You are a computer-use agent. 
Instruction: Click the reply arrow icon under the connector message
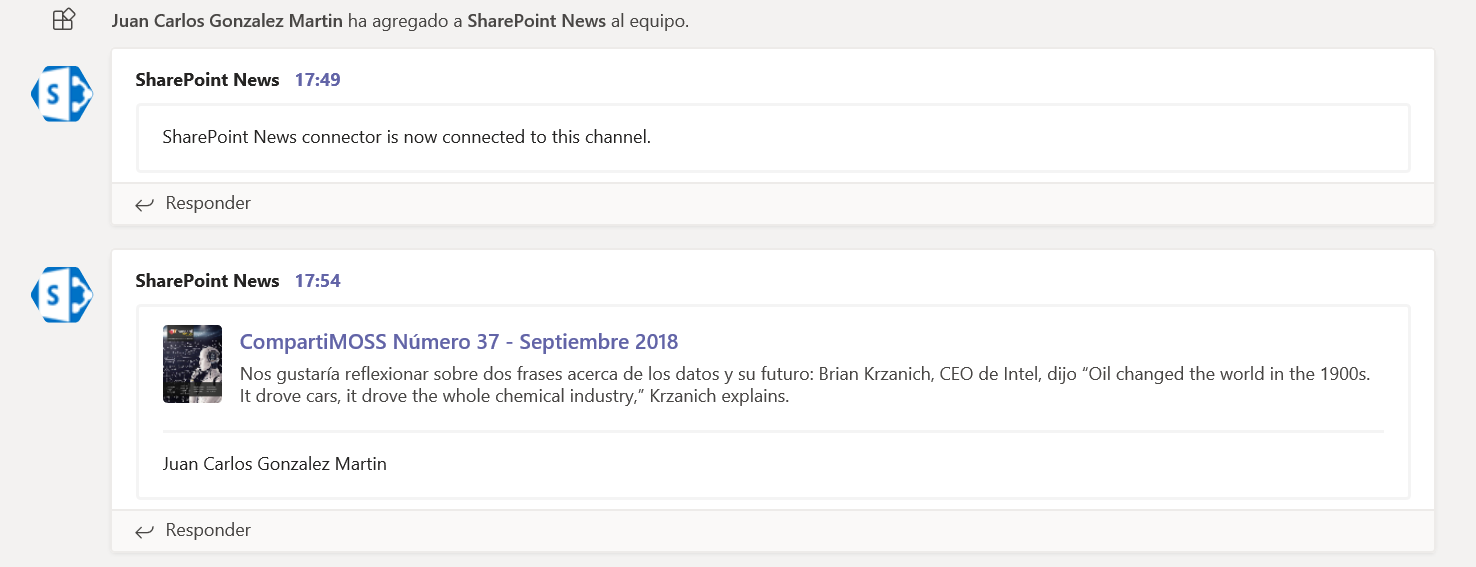click(x=145, y=204)
